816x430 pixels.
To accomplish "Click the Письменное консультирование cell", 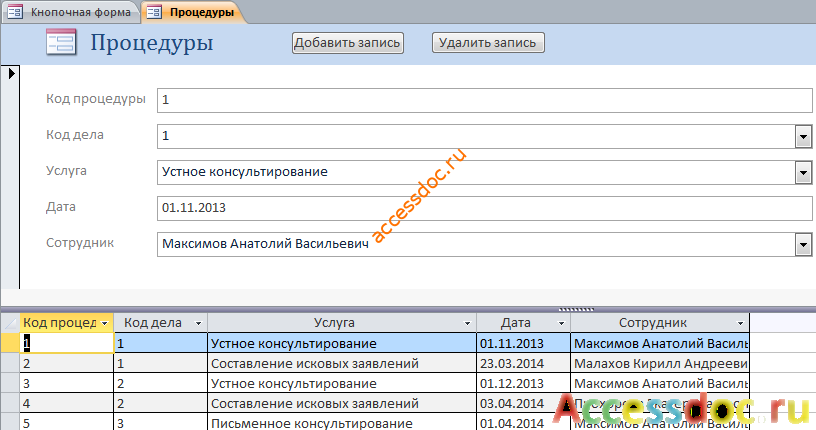I will [x=342, y=423].
